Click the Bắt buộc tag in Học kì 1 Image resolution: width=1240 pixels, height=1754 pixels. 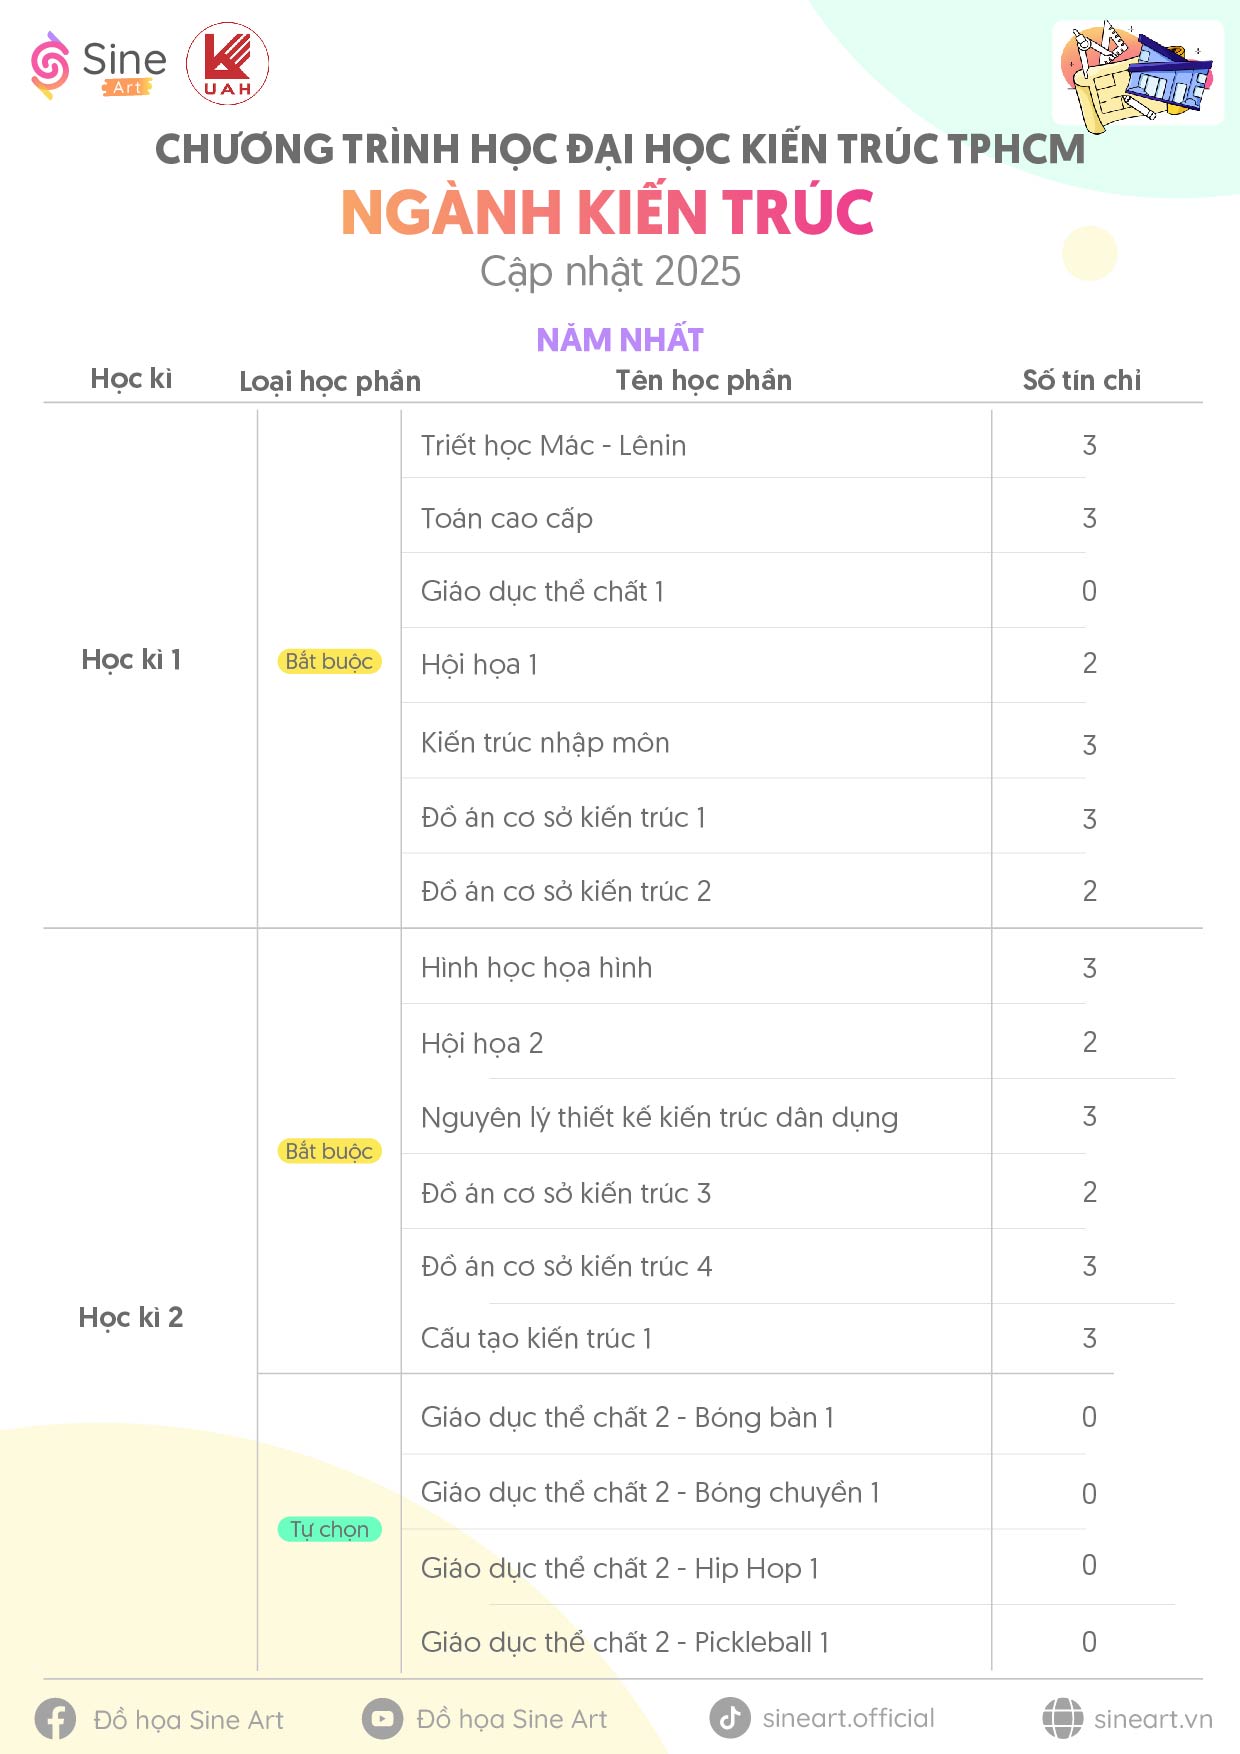[x=329, y=661]
